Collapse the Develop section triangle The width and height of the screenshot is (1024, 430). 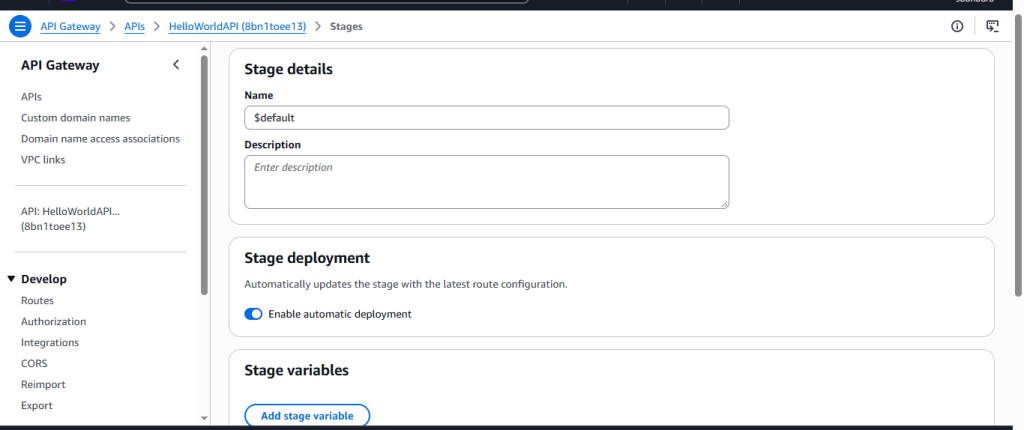[11, 279]
